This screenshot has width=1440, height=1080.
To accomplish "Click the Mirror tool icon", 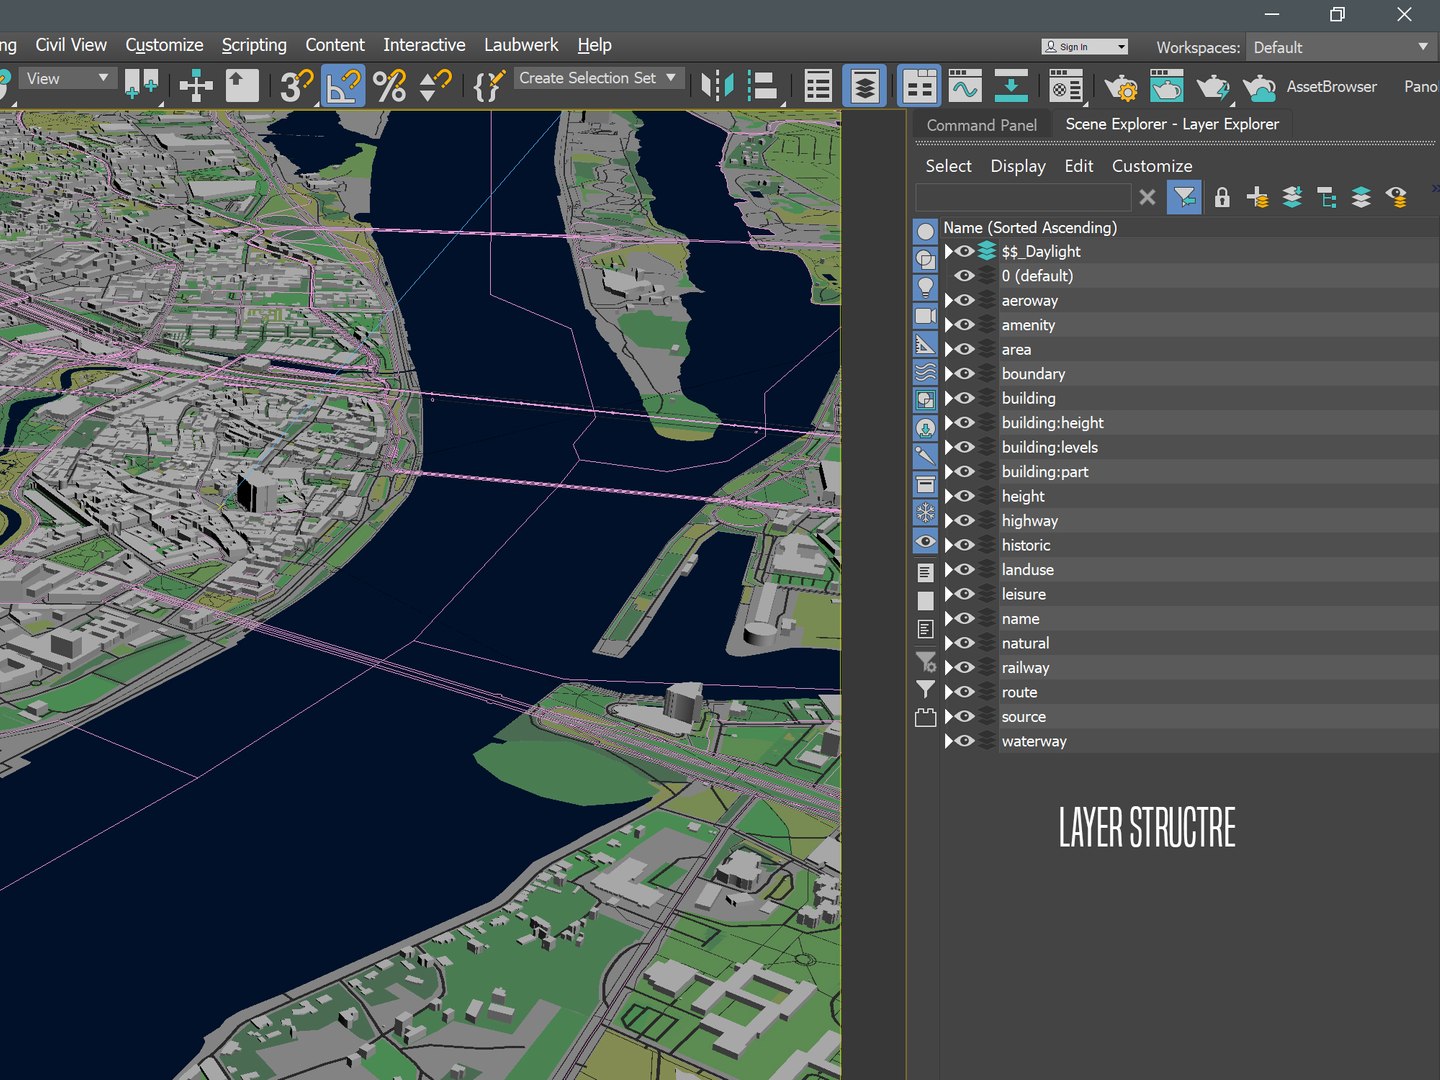I will (717, 86).
